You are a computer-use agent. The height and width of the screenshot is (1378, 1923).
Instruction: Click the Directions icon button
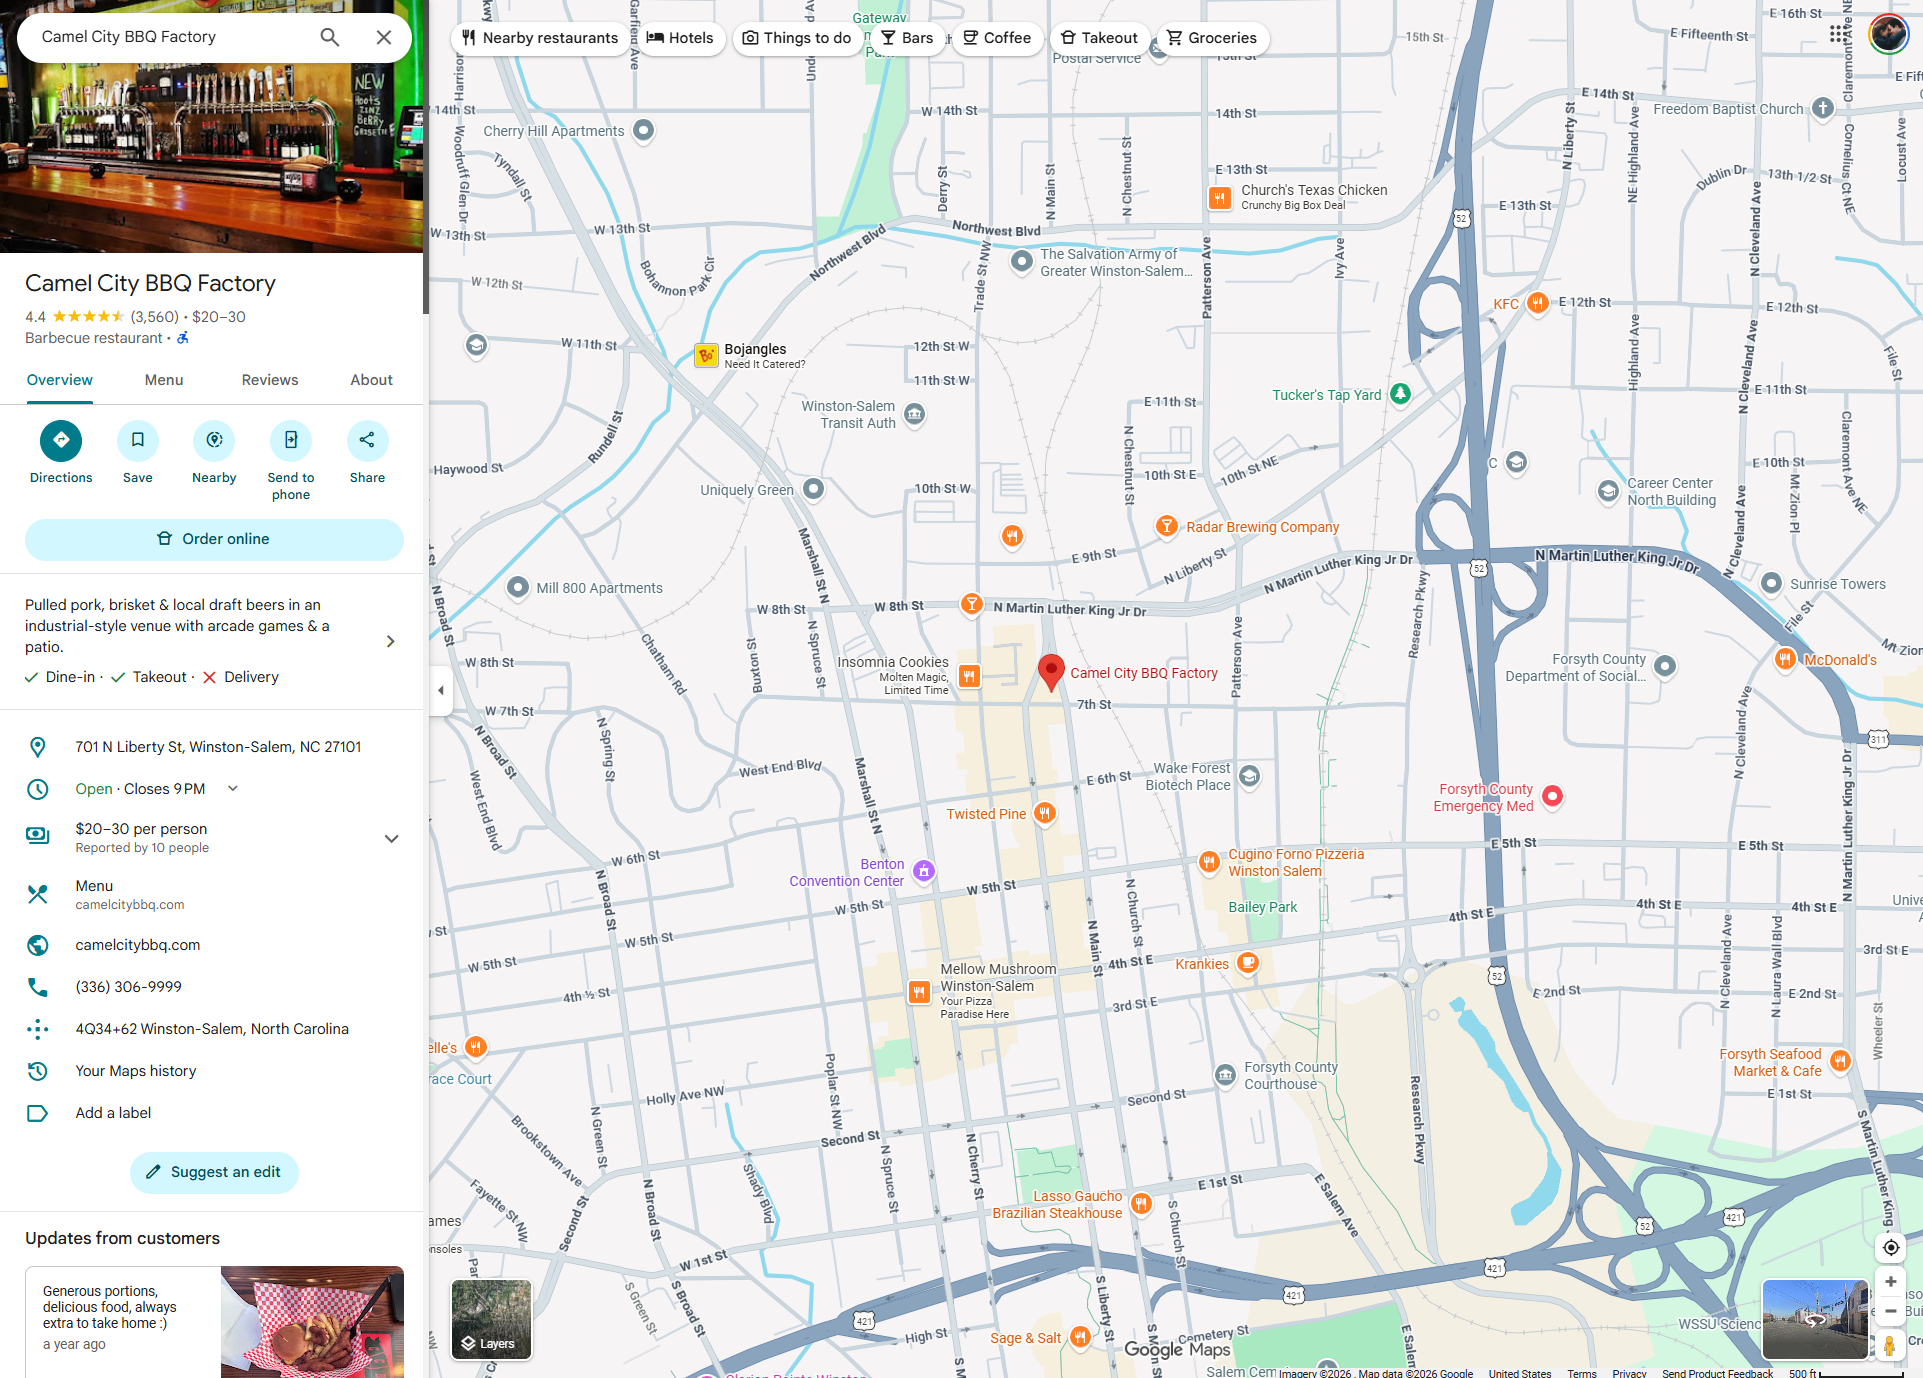(61, 440)
